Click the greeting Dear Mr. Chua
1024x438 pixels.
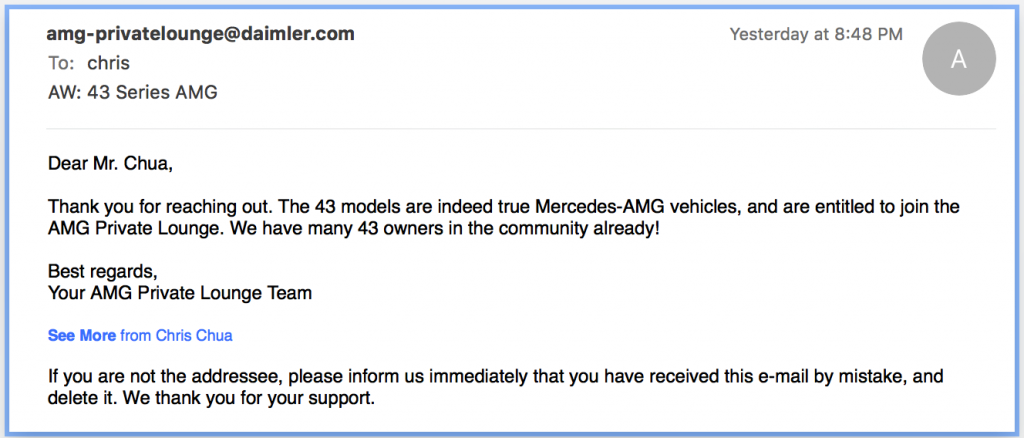[x=110, y=163]
